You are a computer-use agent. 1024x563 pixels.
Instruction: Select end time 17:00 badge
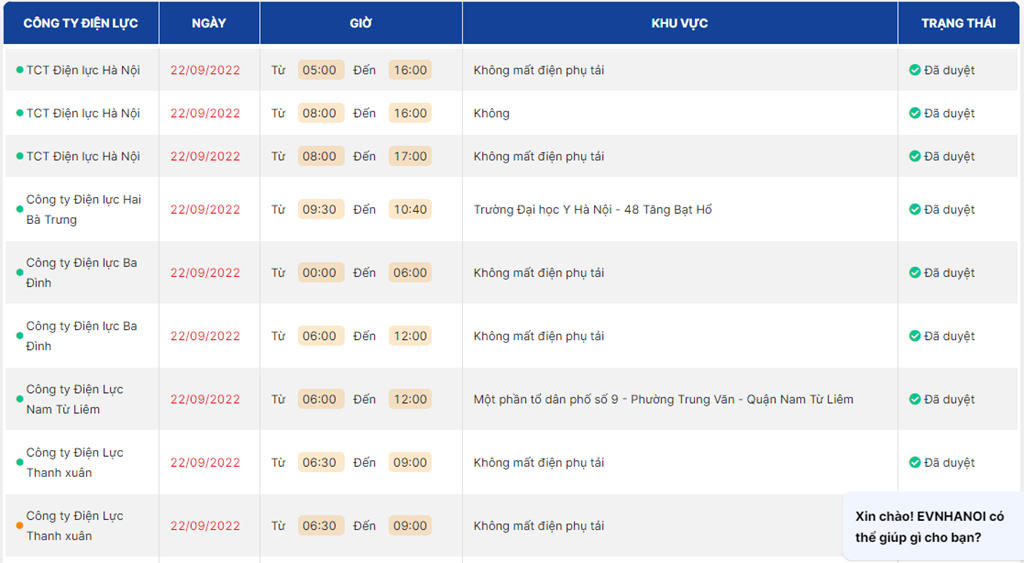(x=410, y=156)
